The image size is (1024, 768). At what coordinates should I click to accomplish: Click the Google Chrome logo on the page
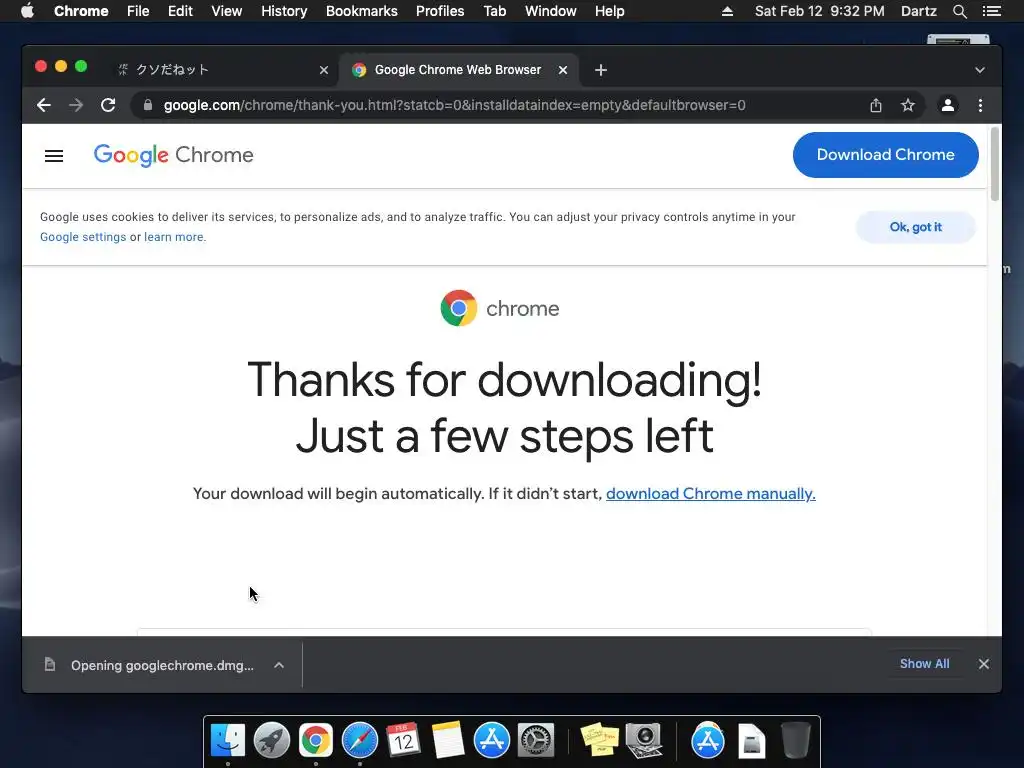click(173, 155)
